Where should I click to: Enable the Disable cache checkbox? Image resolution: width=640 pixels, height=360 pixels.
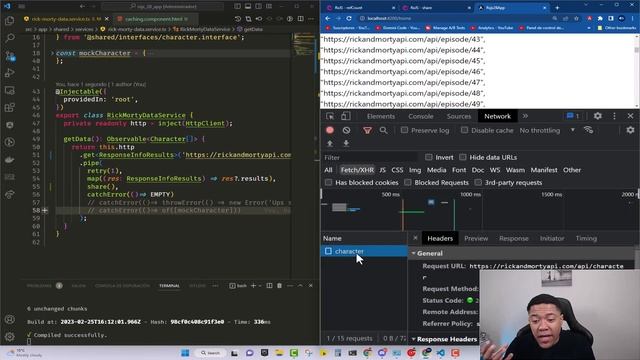click(464, 130)
